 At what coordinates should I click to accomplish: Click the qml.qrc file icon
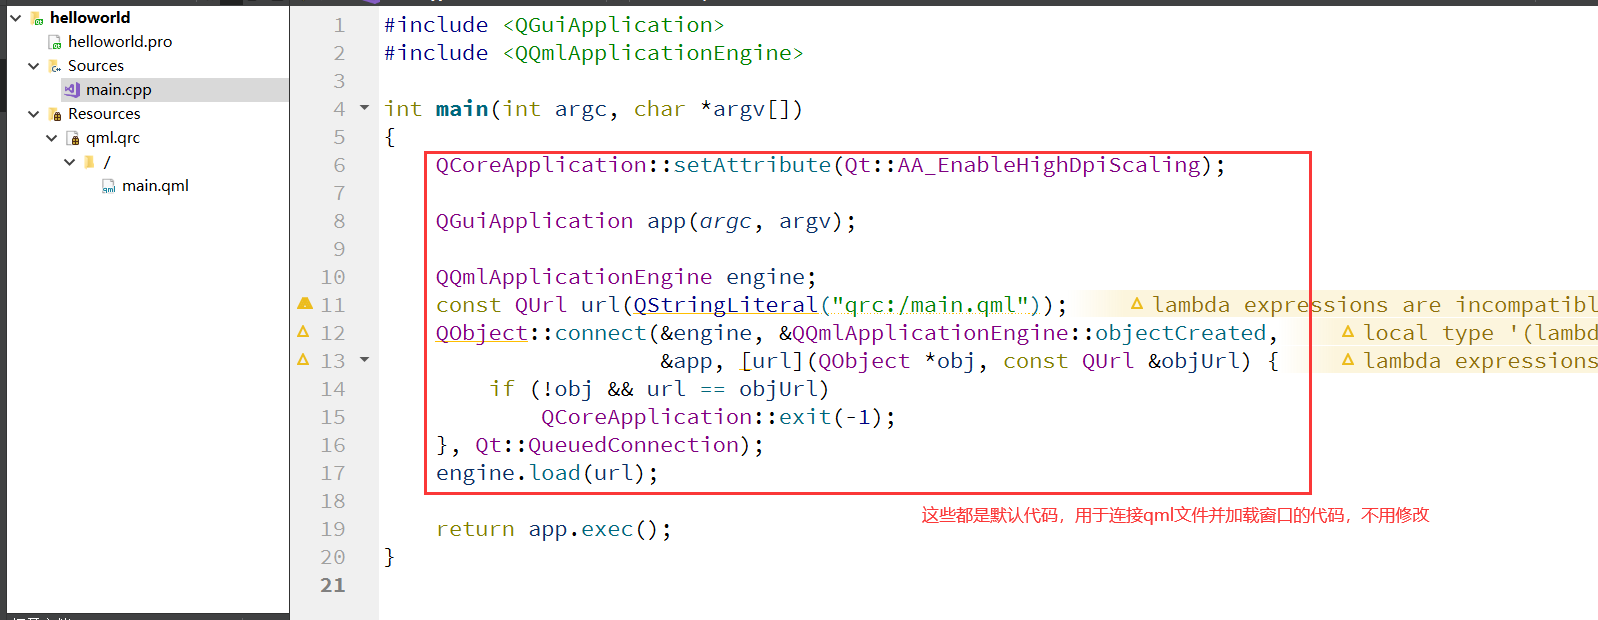click(73, 138)
